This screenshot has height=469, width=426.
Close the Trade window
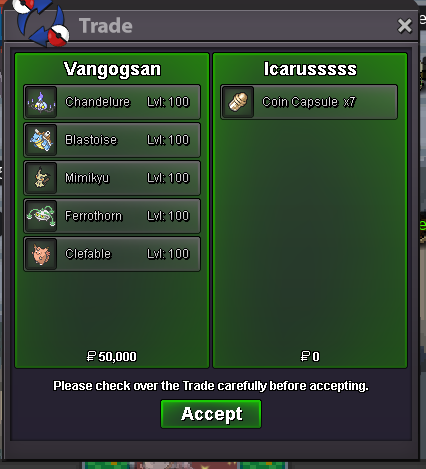[x=405, y=26]
